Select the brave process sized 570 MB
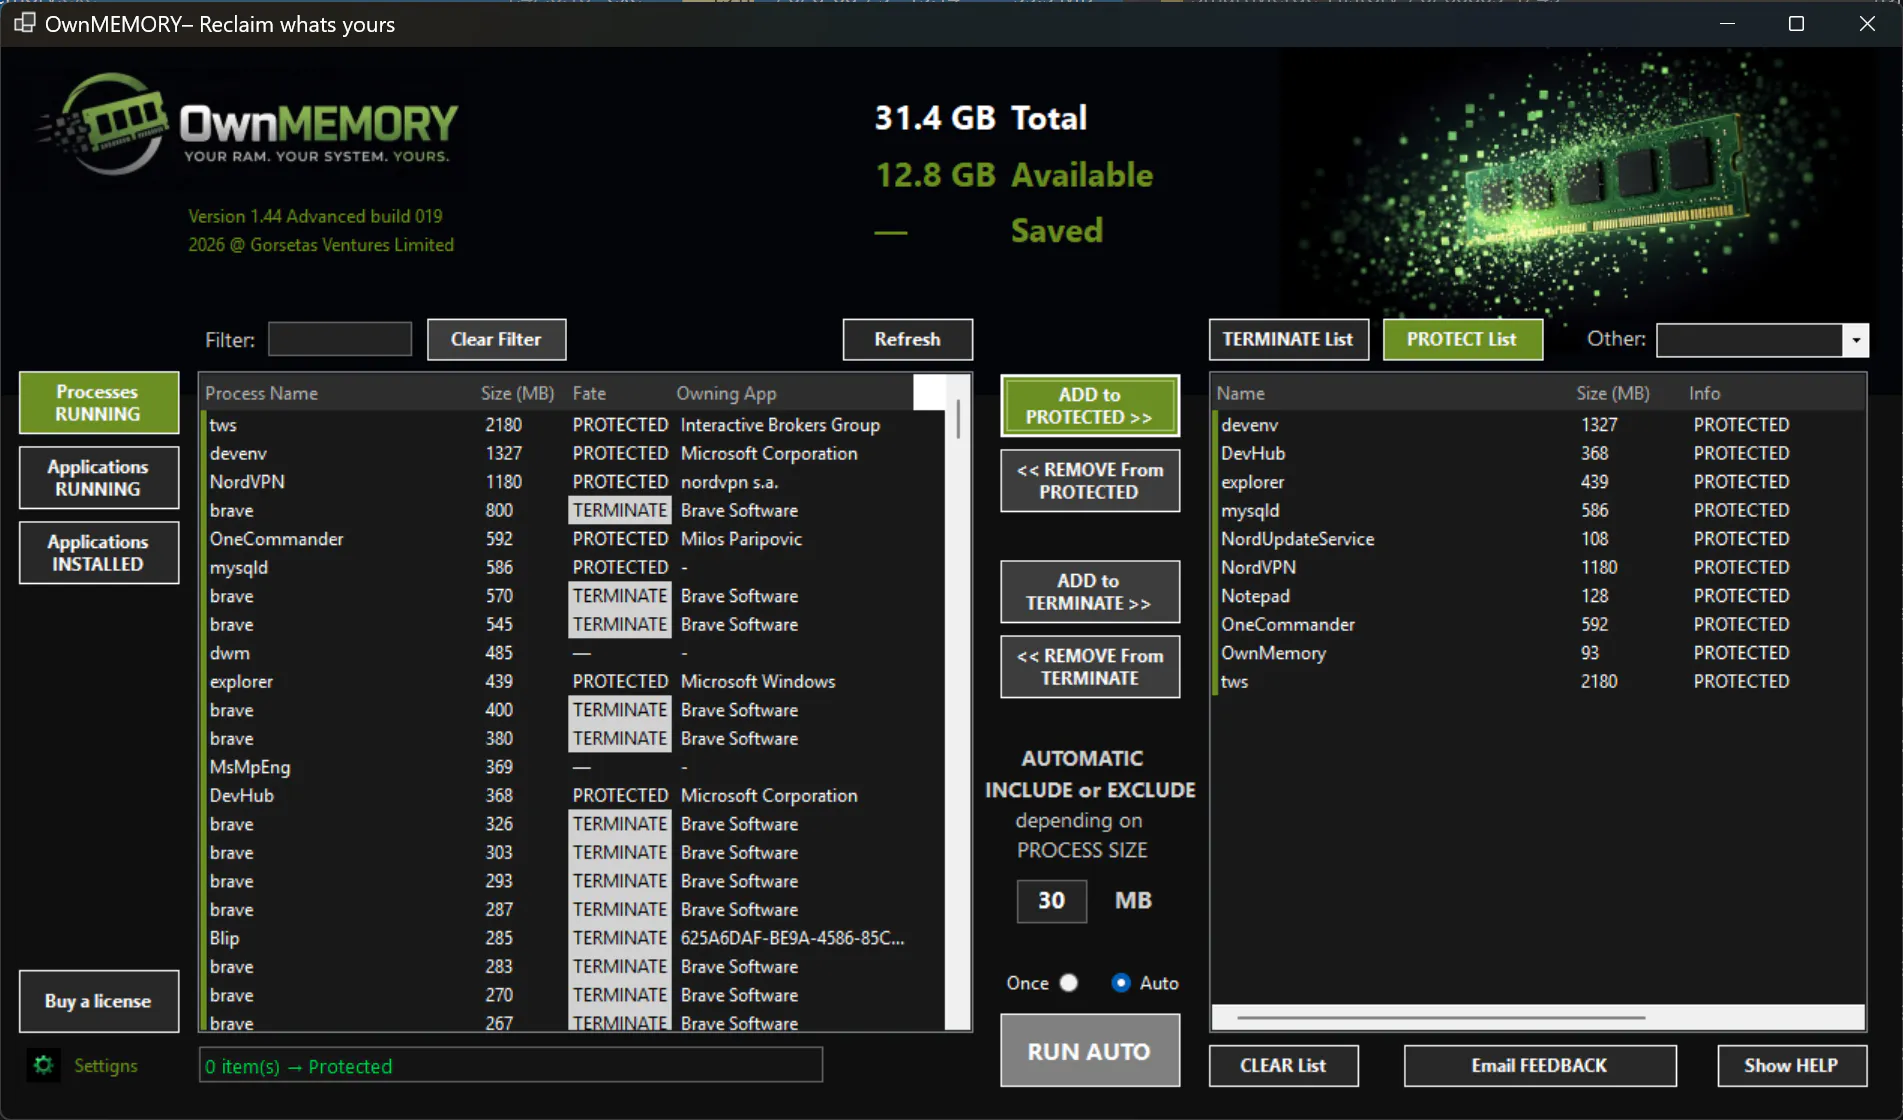 574,596
